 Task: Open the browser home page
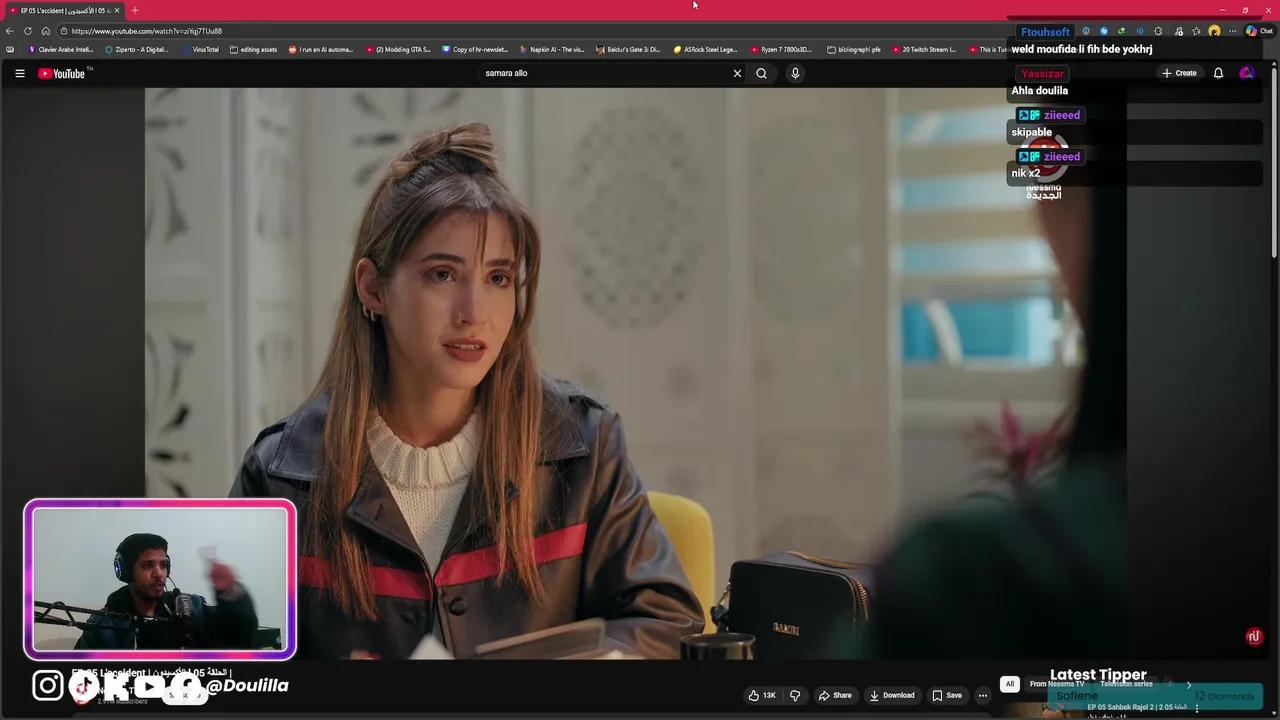click(45, 31)
